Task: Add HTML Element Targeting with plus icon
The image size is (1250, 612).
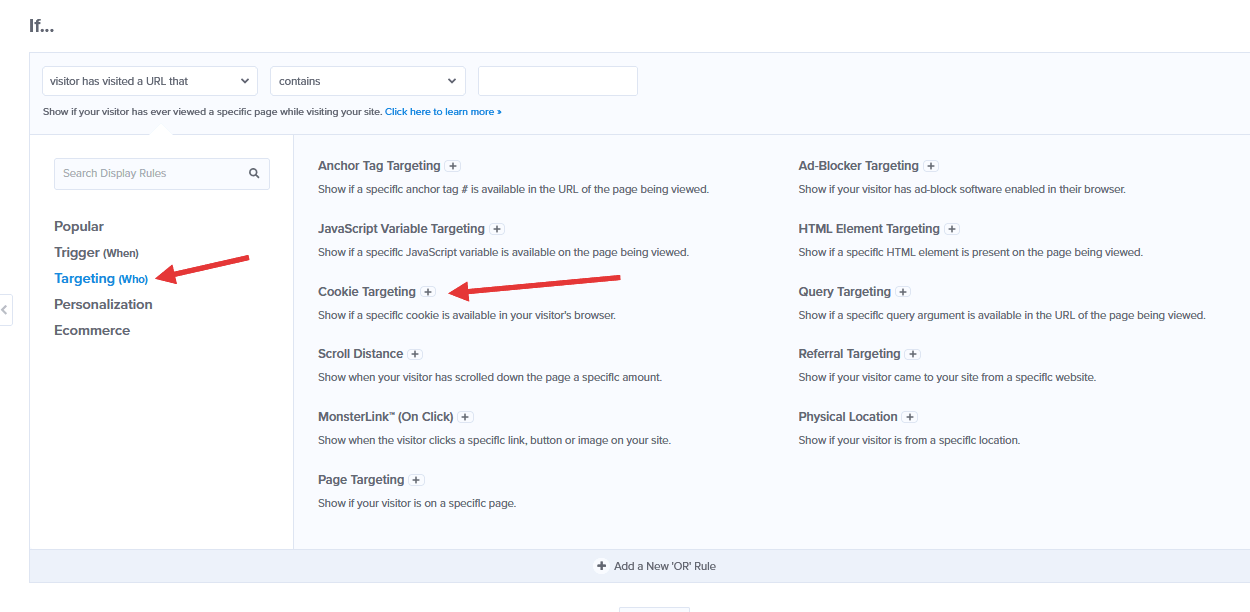Action: [x=951, y=228]
